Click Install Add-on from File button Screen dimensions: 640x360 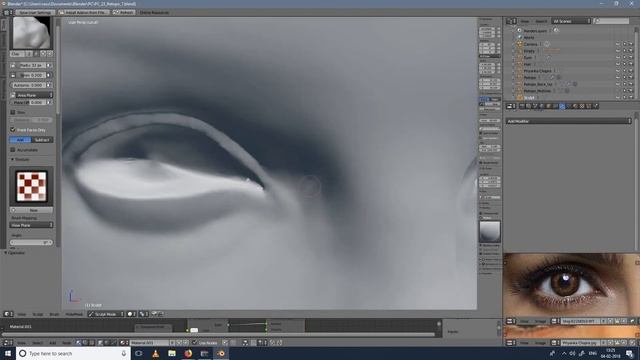click(x=83, y=12)
